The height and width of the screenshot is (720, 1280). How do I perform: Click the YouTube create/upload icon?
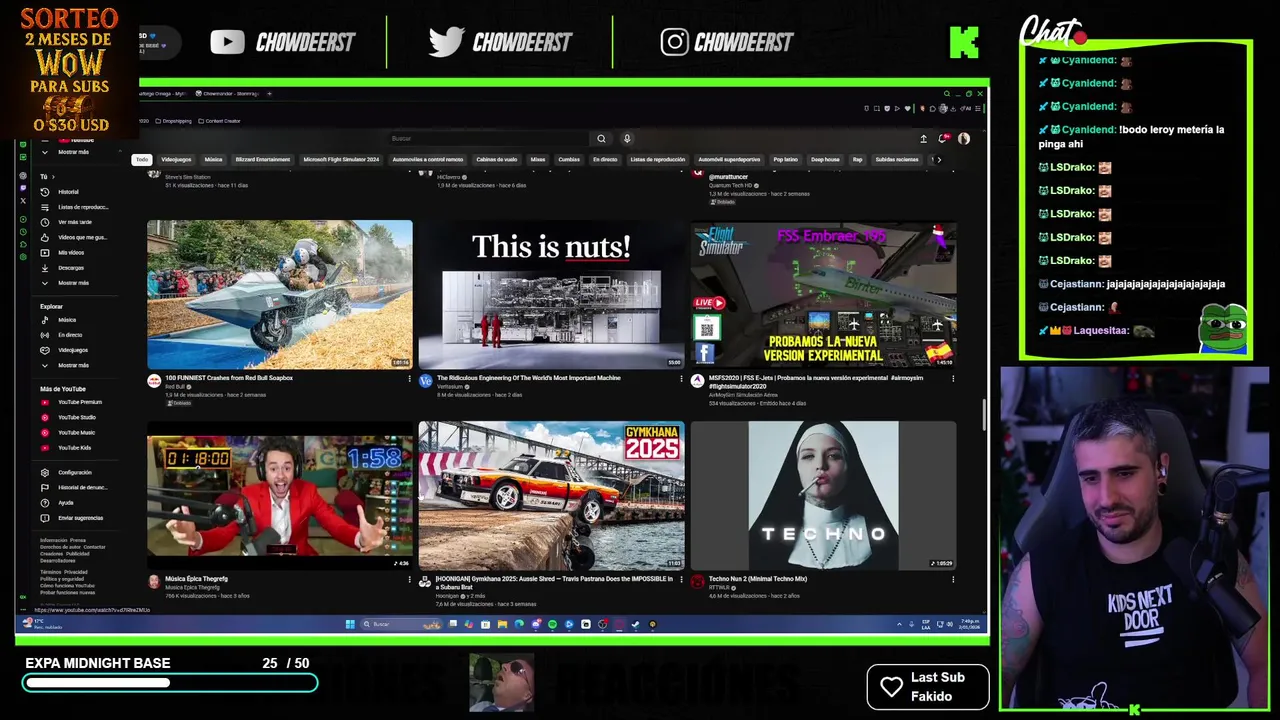click(x=923, y=139)
